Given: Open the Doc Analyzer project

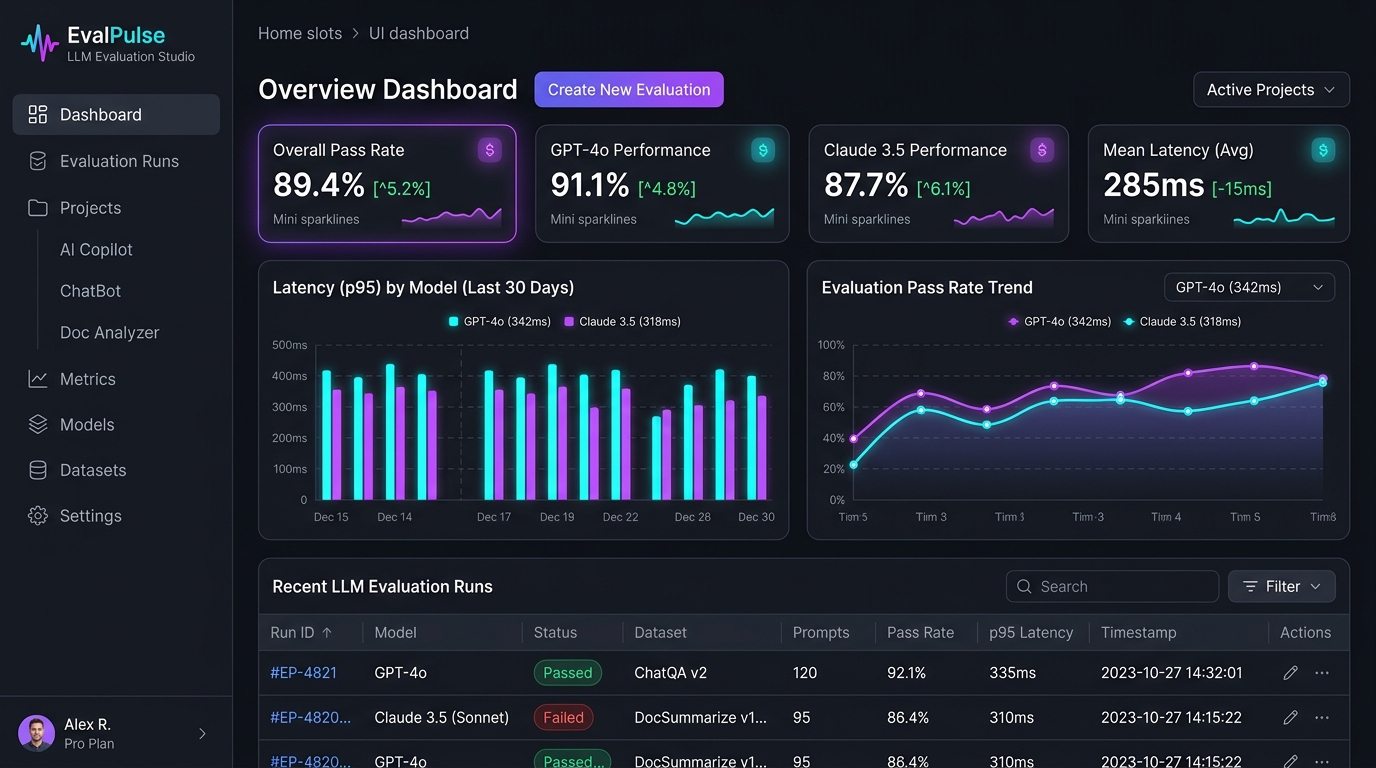Looking at the screenshot, I should [x=110, y=333].
